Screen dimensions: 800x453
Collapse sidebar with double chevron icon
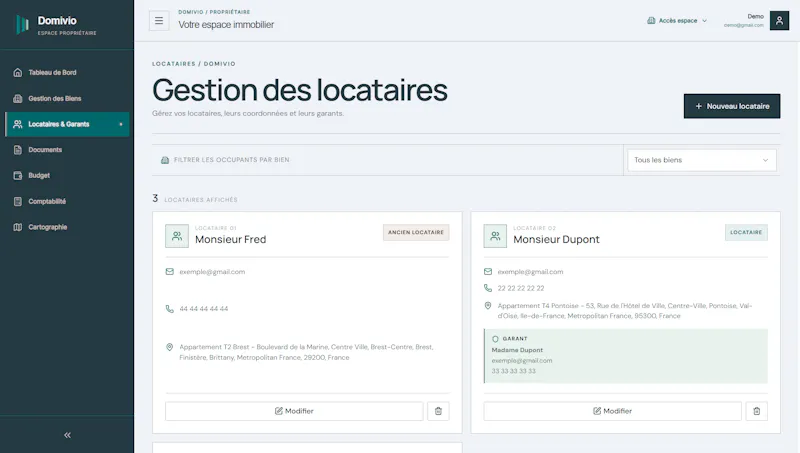click(67, 435)
